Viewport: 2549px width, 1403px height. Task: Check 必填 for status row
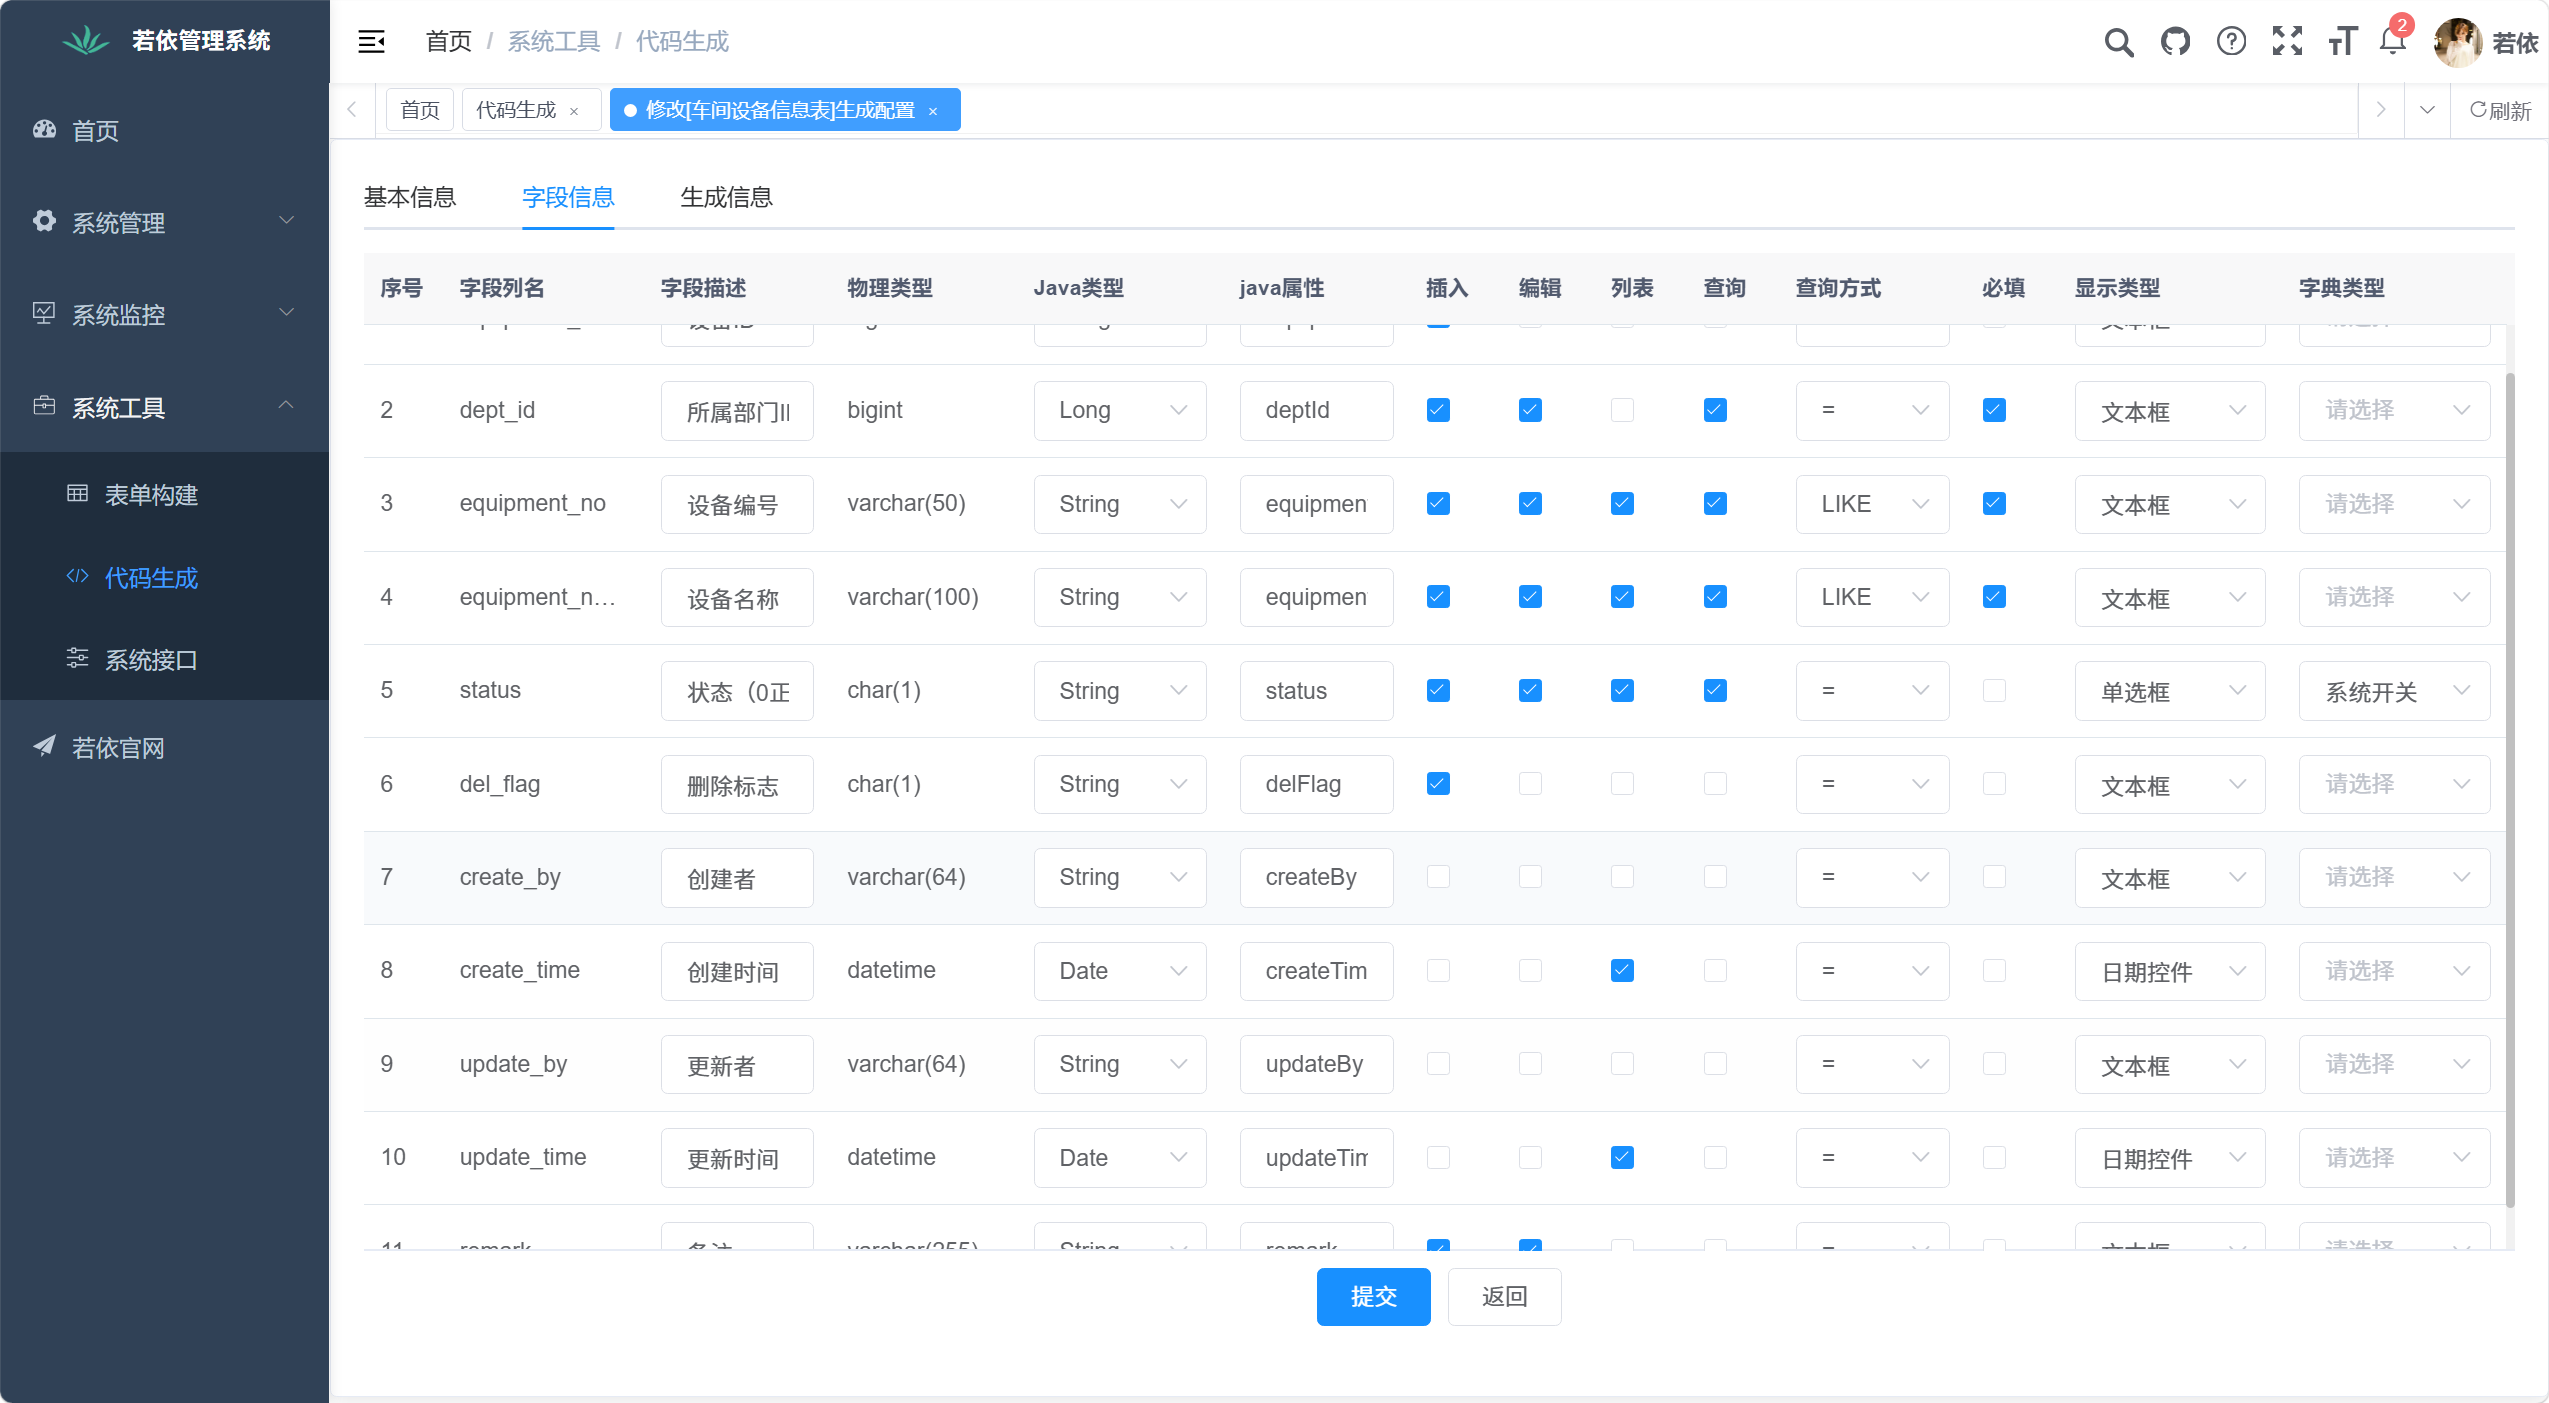click(1994, 690)
